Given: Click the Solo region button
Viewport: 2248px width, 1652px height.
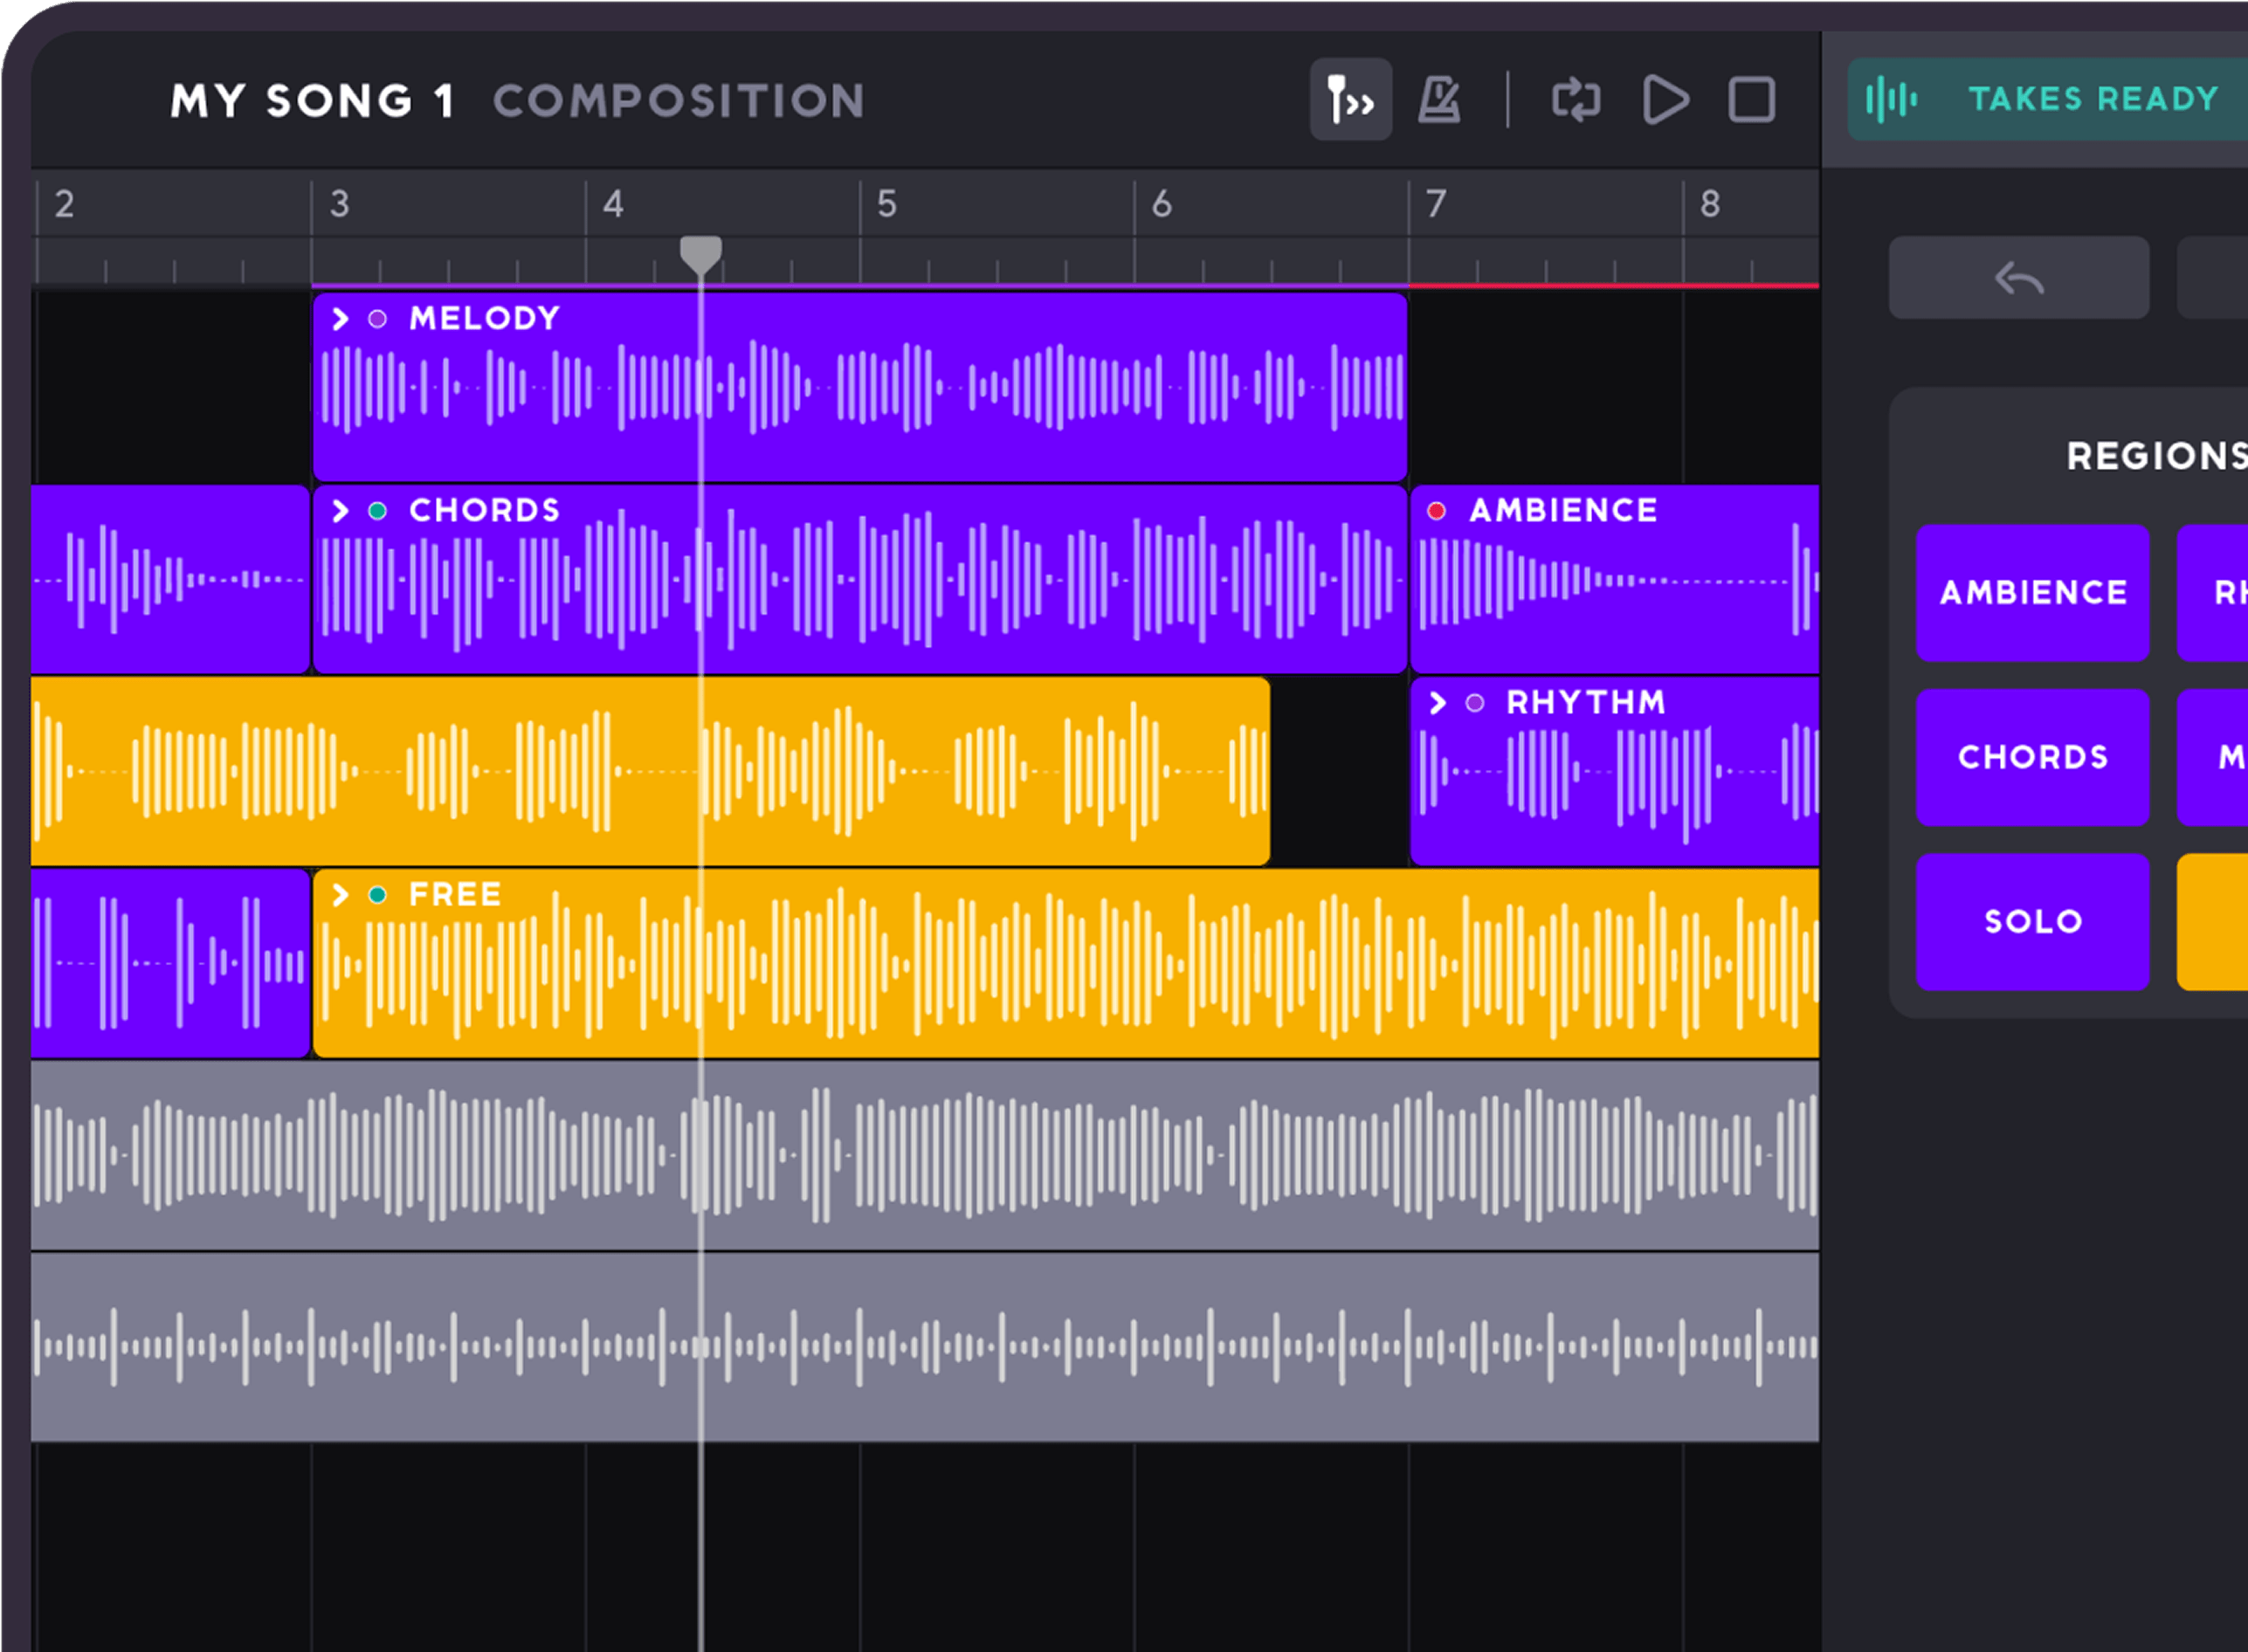Looking at the screenshot, I should pyautogui.click(x=2032, y=921).
